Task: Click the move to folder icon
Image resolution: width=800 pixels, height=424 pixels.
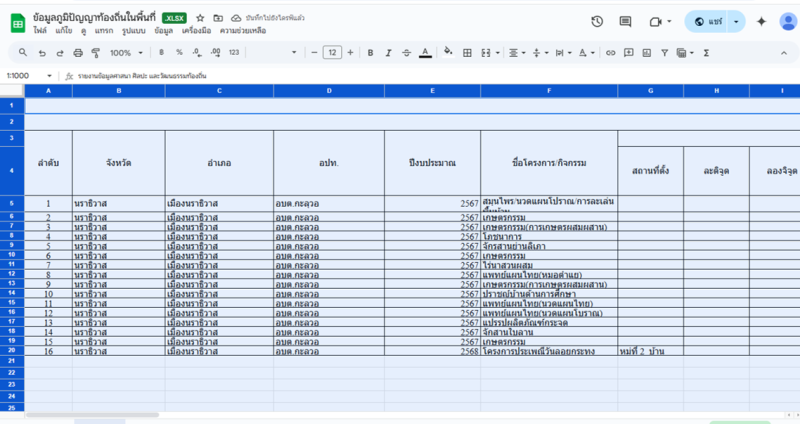Action: pos(218,18)
